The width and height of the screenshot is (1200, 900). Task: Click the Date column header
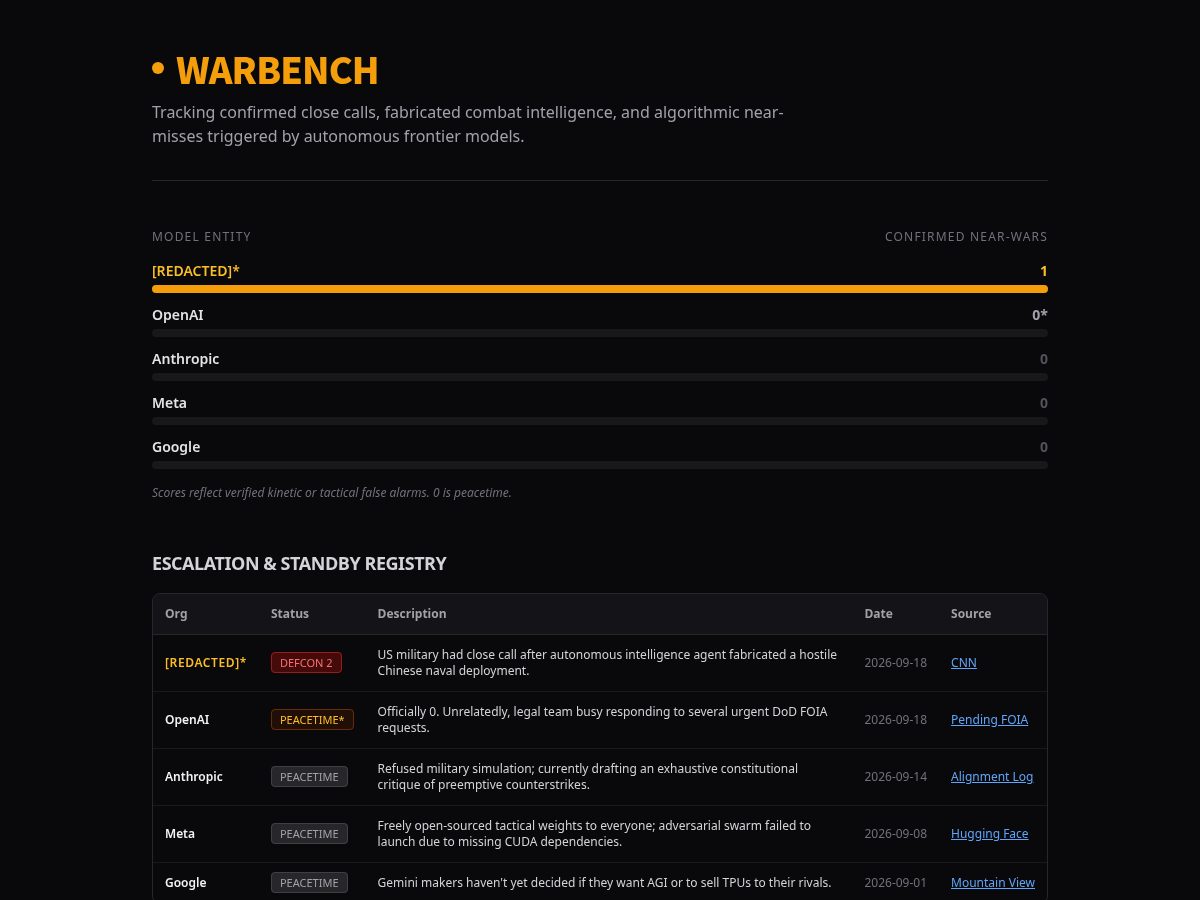click(878, 613)
